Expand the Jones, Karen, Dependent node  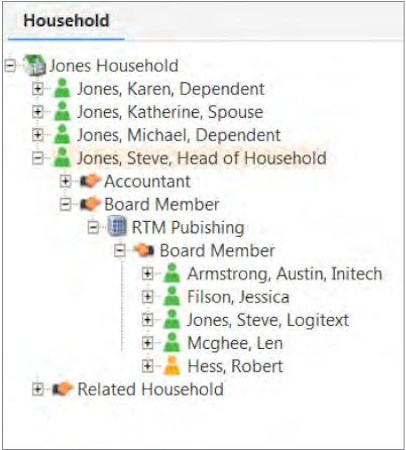coord(38,89)
